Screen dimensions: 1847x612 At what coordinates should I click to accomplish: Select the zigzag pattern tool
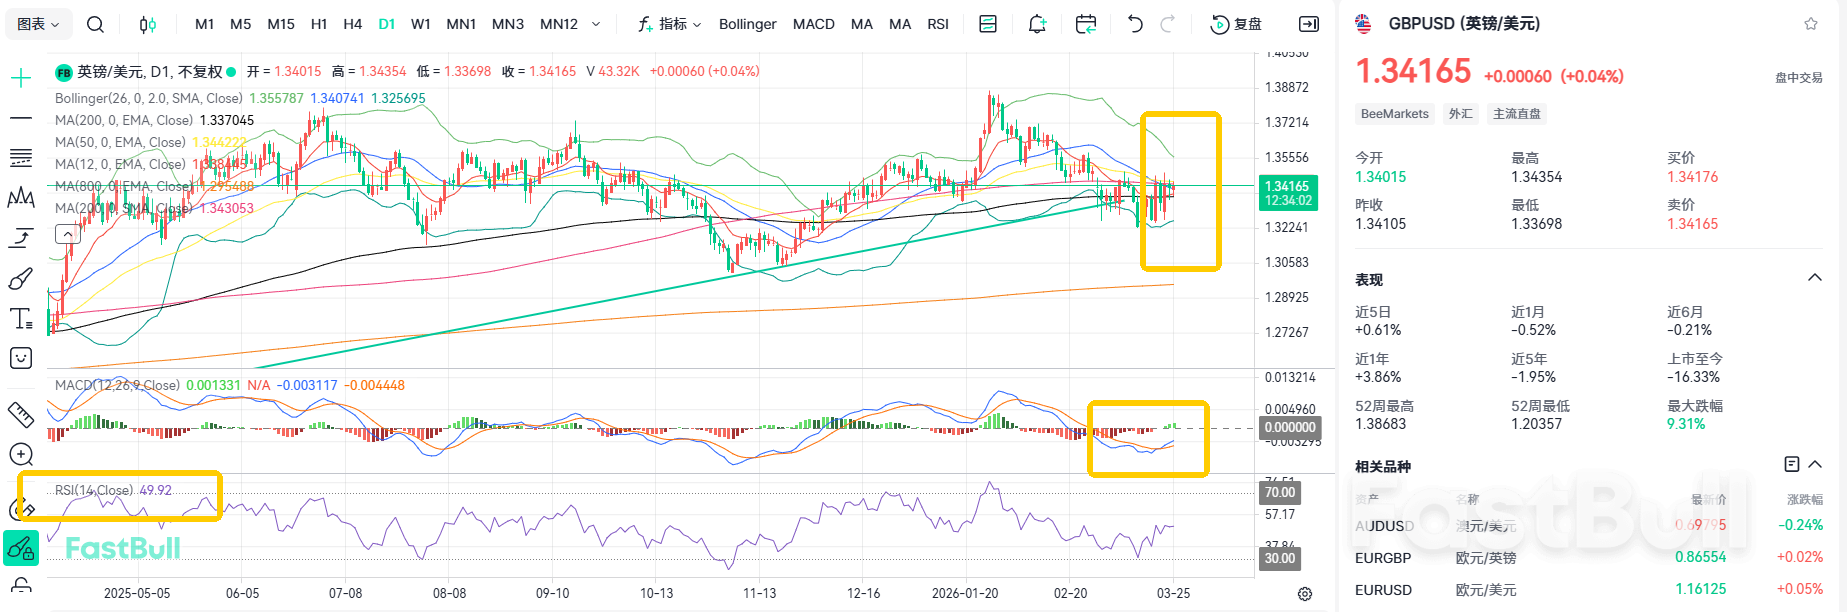21,198
